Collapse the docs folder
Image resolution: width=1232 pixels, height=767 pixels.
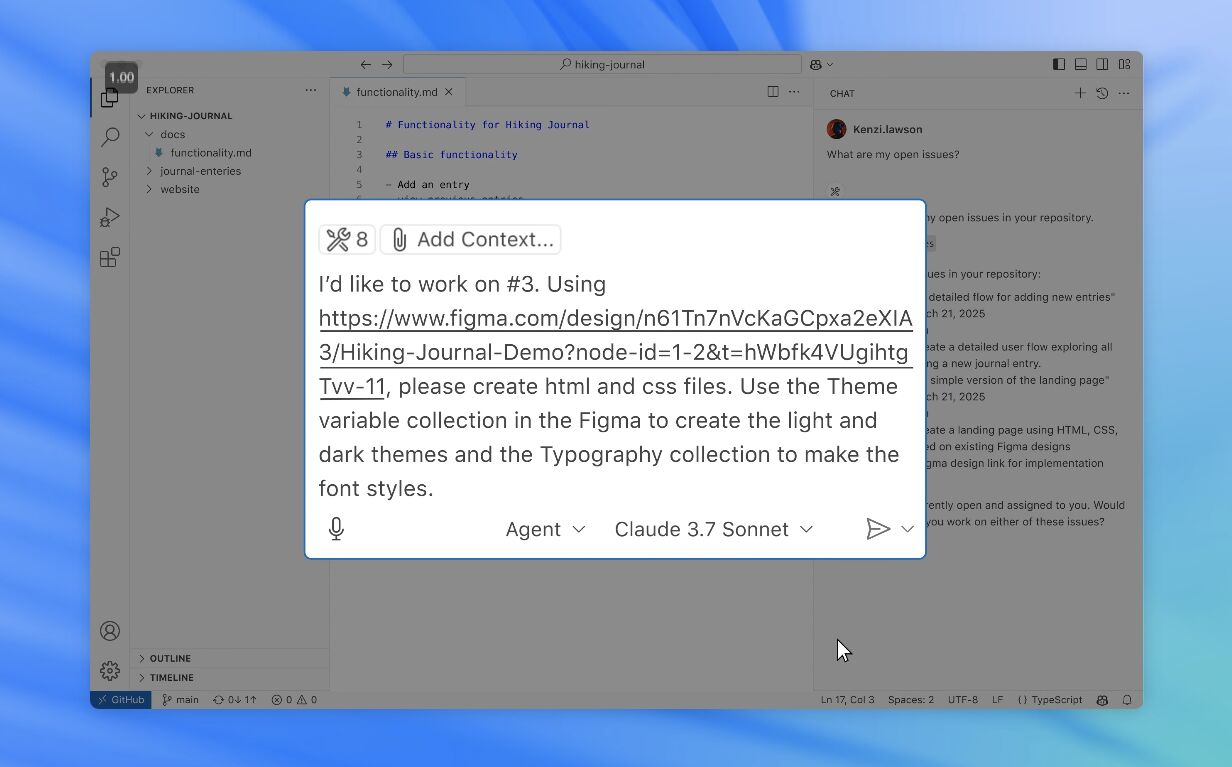[149, 134]
